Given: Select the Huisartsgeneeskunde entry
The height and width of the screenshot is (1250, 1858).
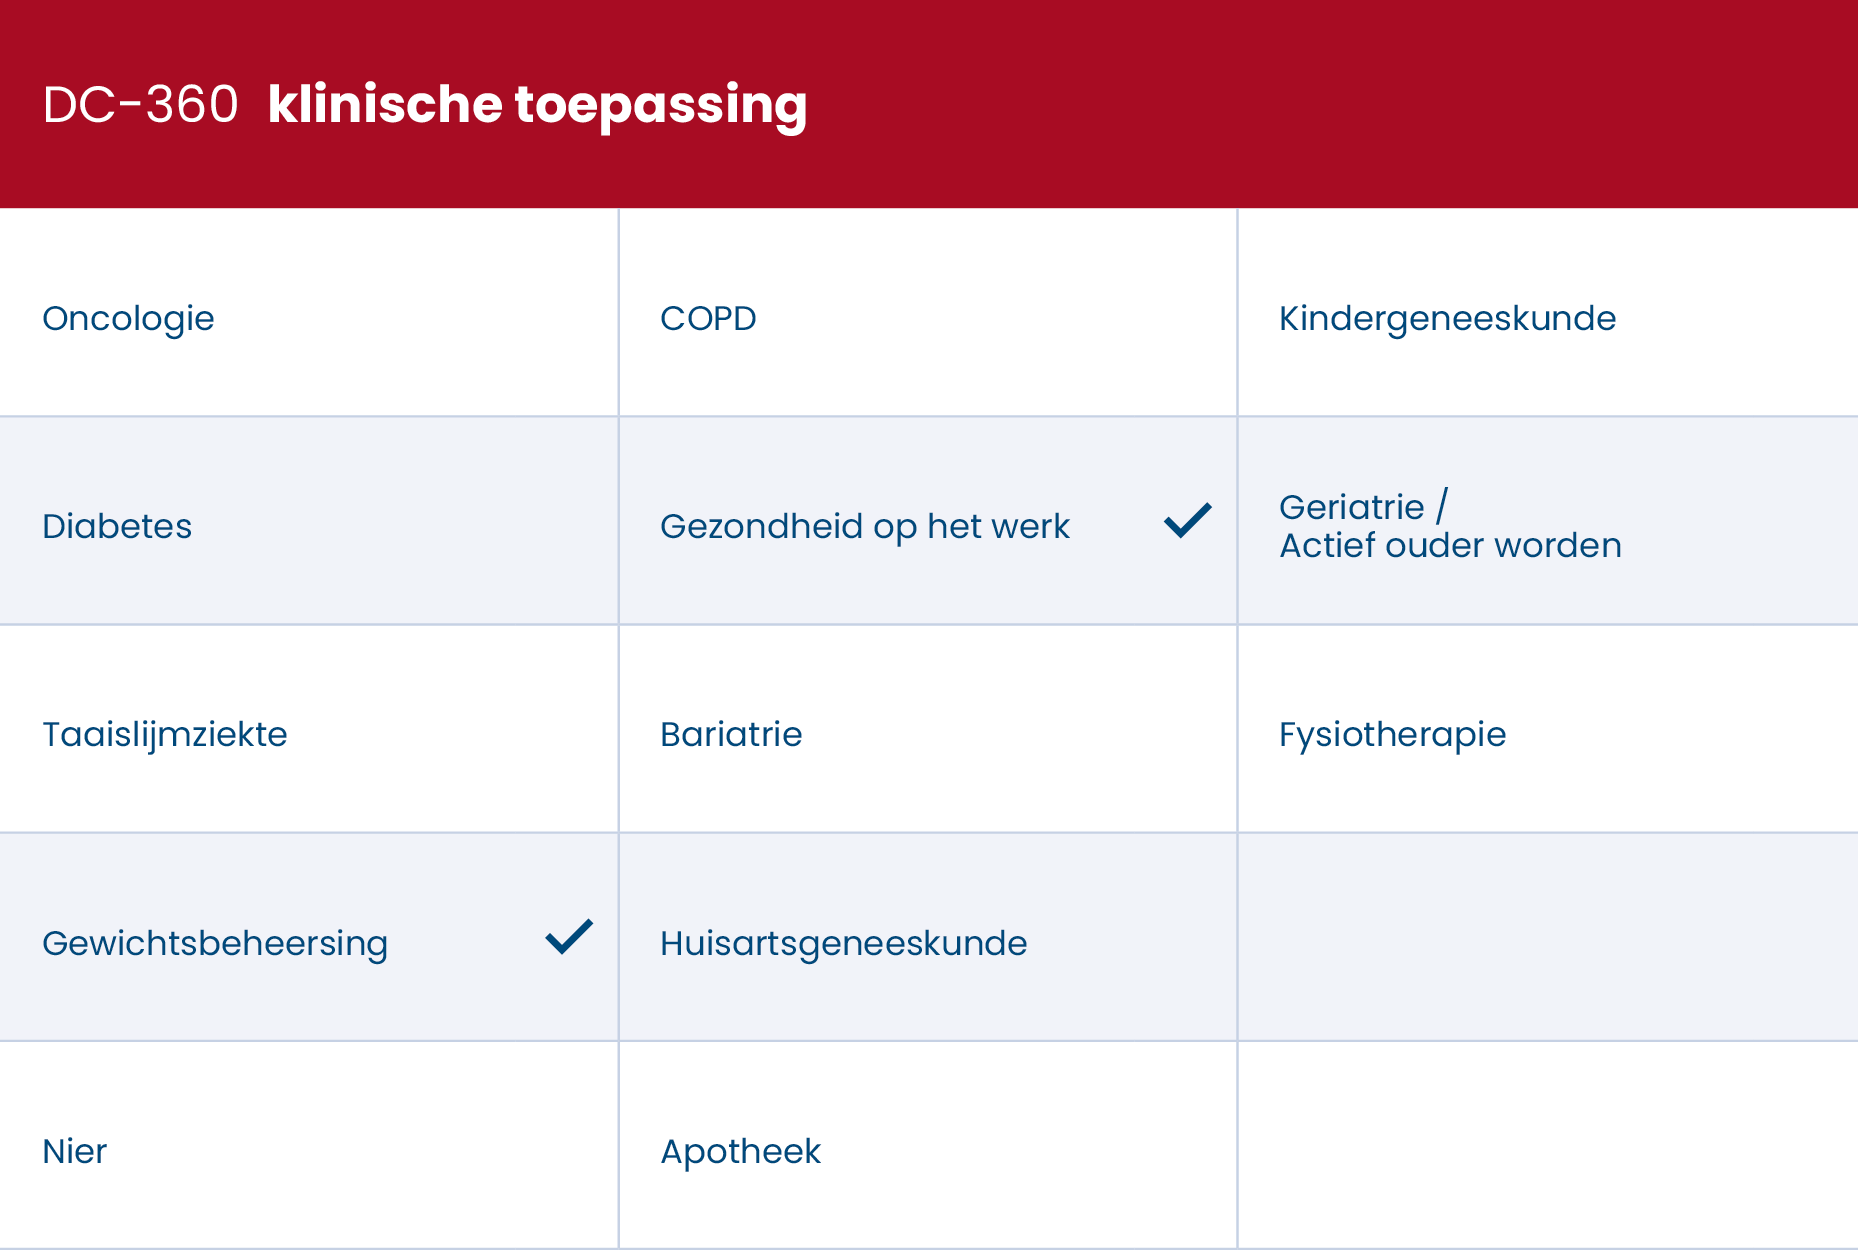Looking at the screenshot, I should click(843, 943).
